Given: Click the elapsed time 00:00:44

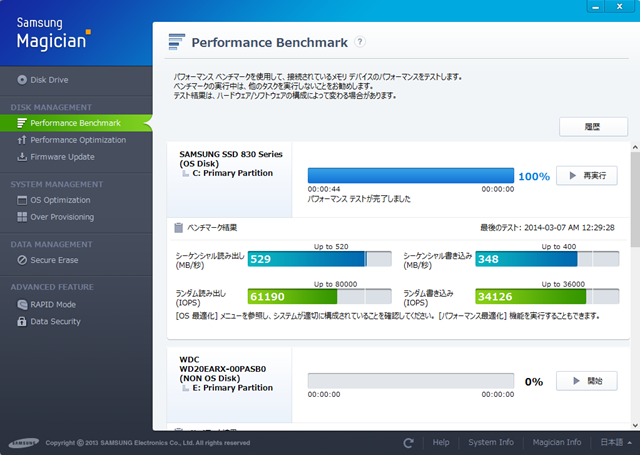Looking at the screenshot, I should click(x=324, y=189).
